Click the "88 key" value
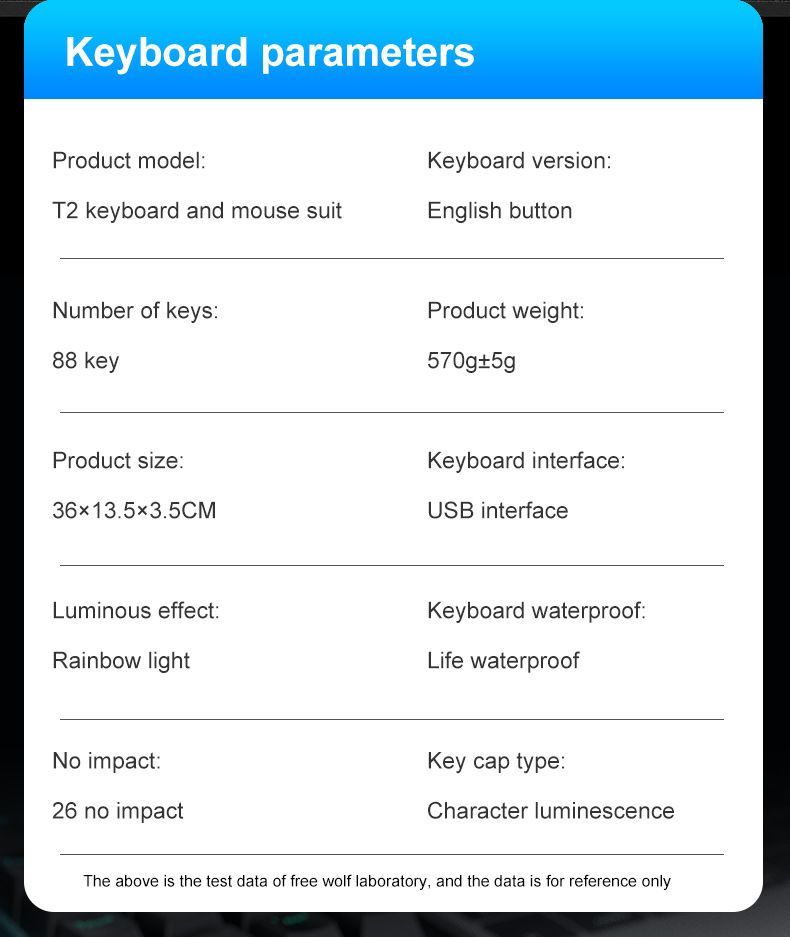The image size is (790, 937). coord(85,361)
